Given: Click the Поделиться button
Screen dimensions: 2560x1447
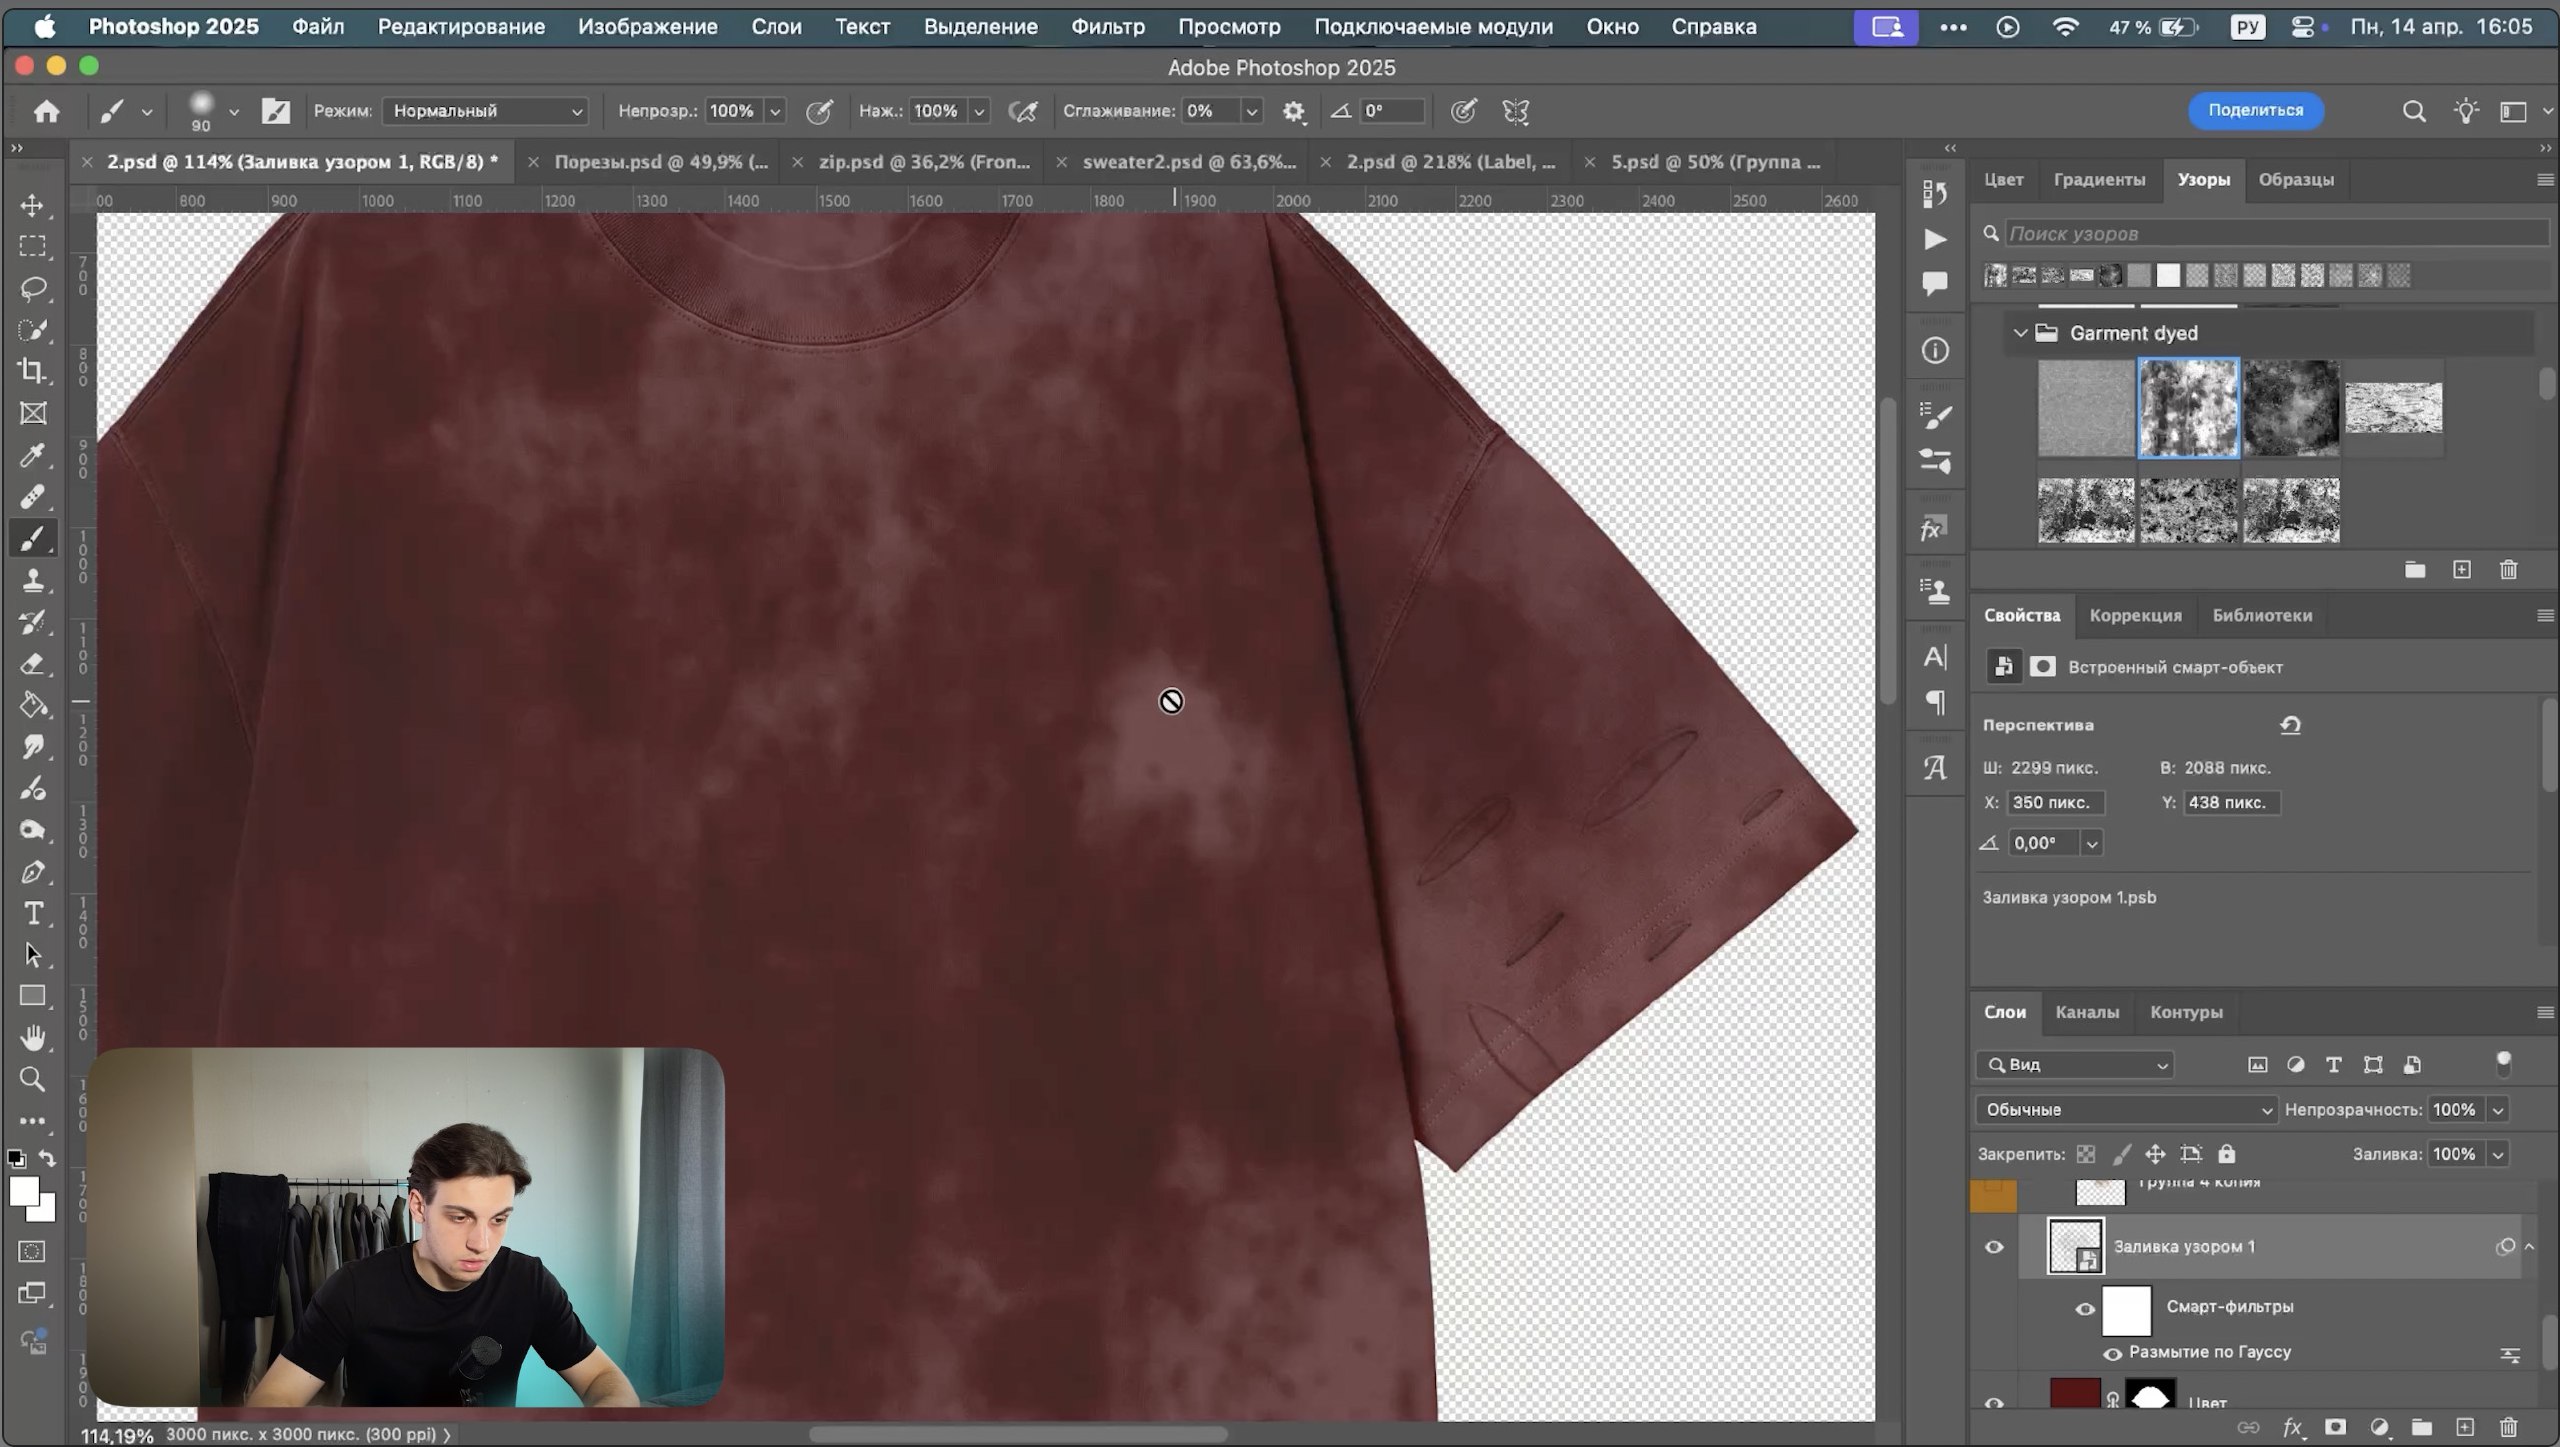Looking at the screenshot, I should click(x=2255, y=110).
